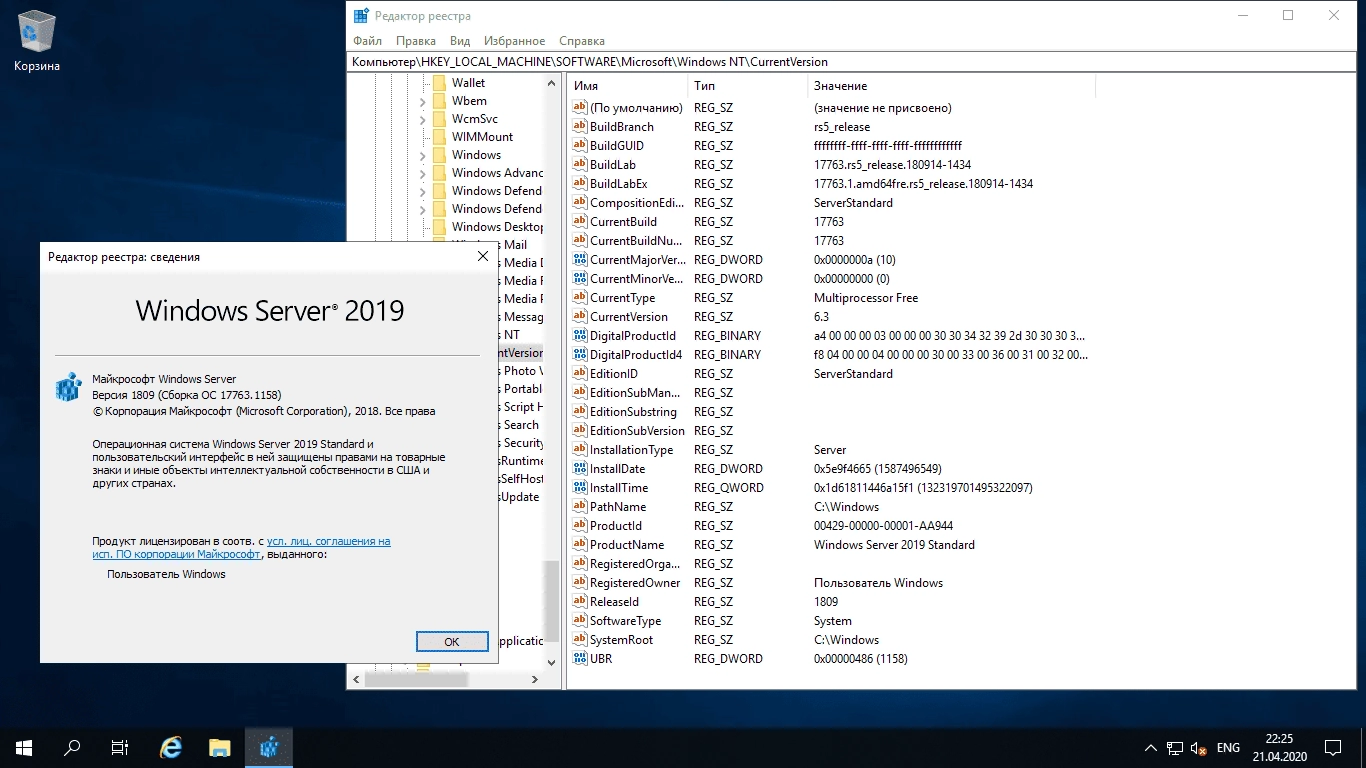Click the BuildBranch string value icon
This screenshot has width=1366, height=768.
click(580, 127)
